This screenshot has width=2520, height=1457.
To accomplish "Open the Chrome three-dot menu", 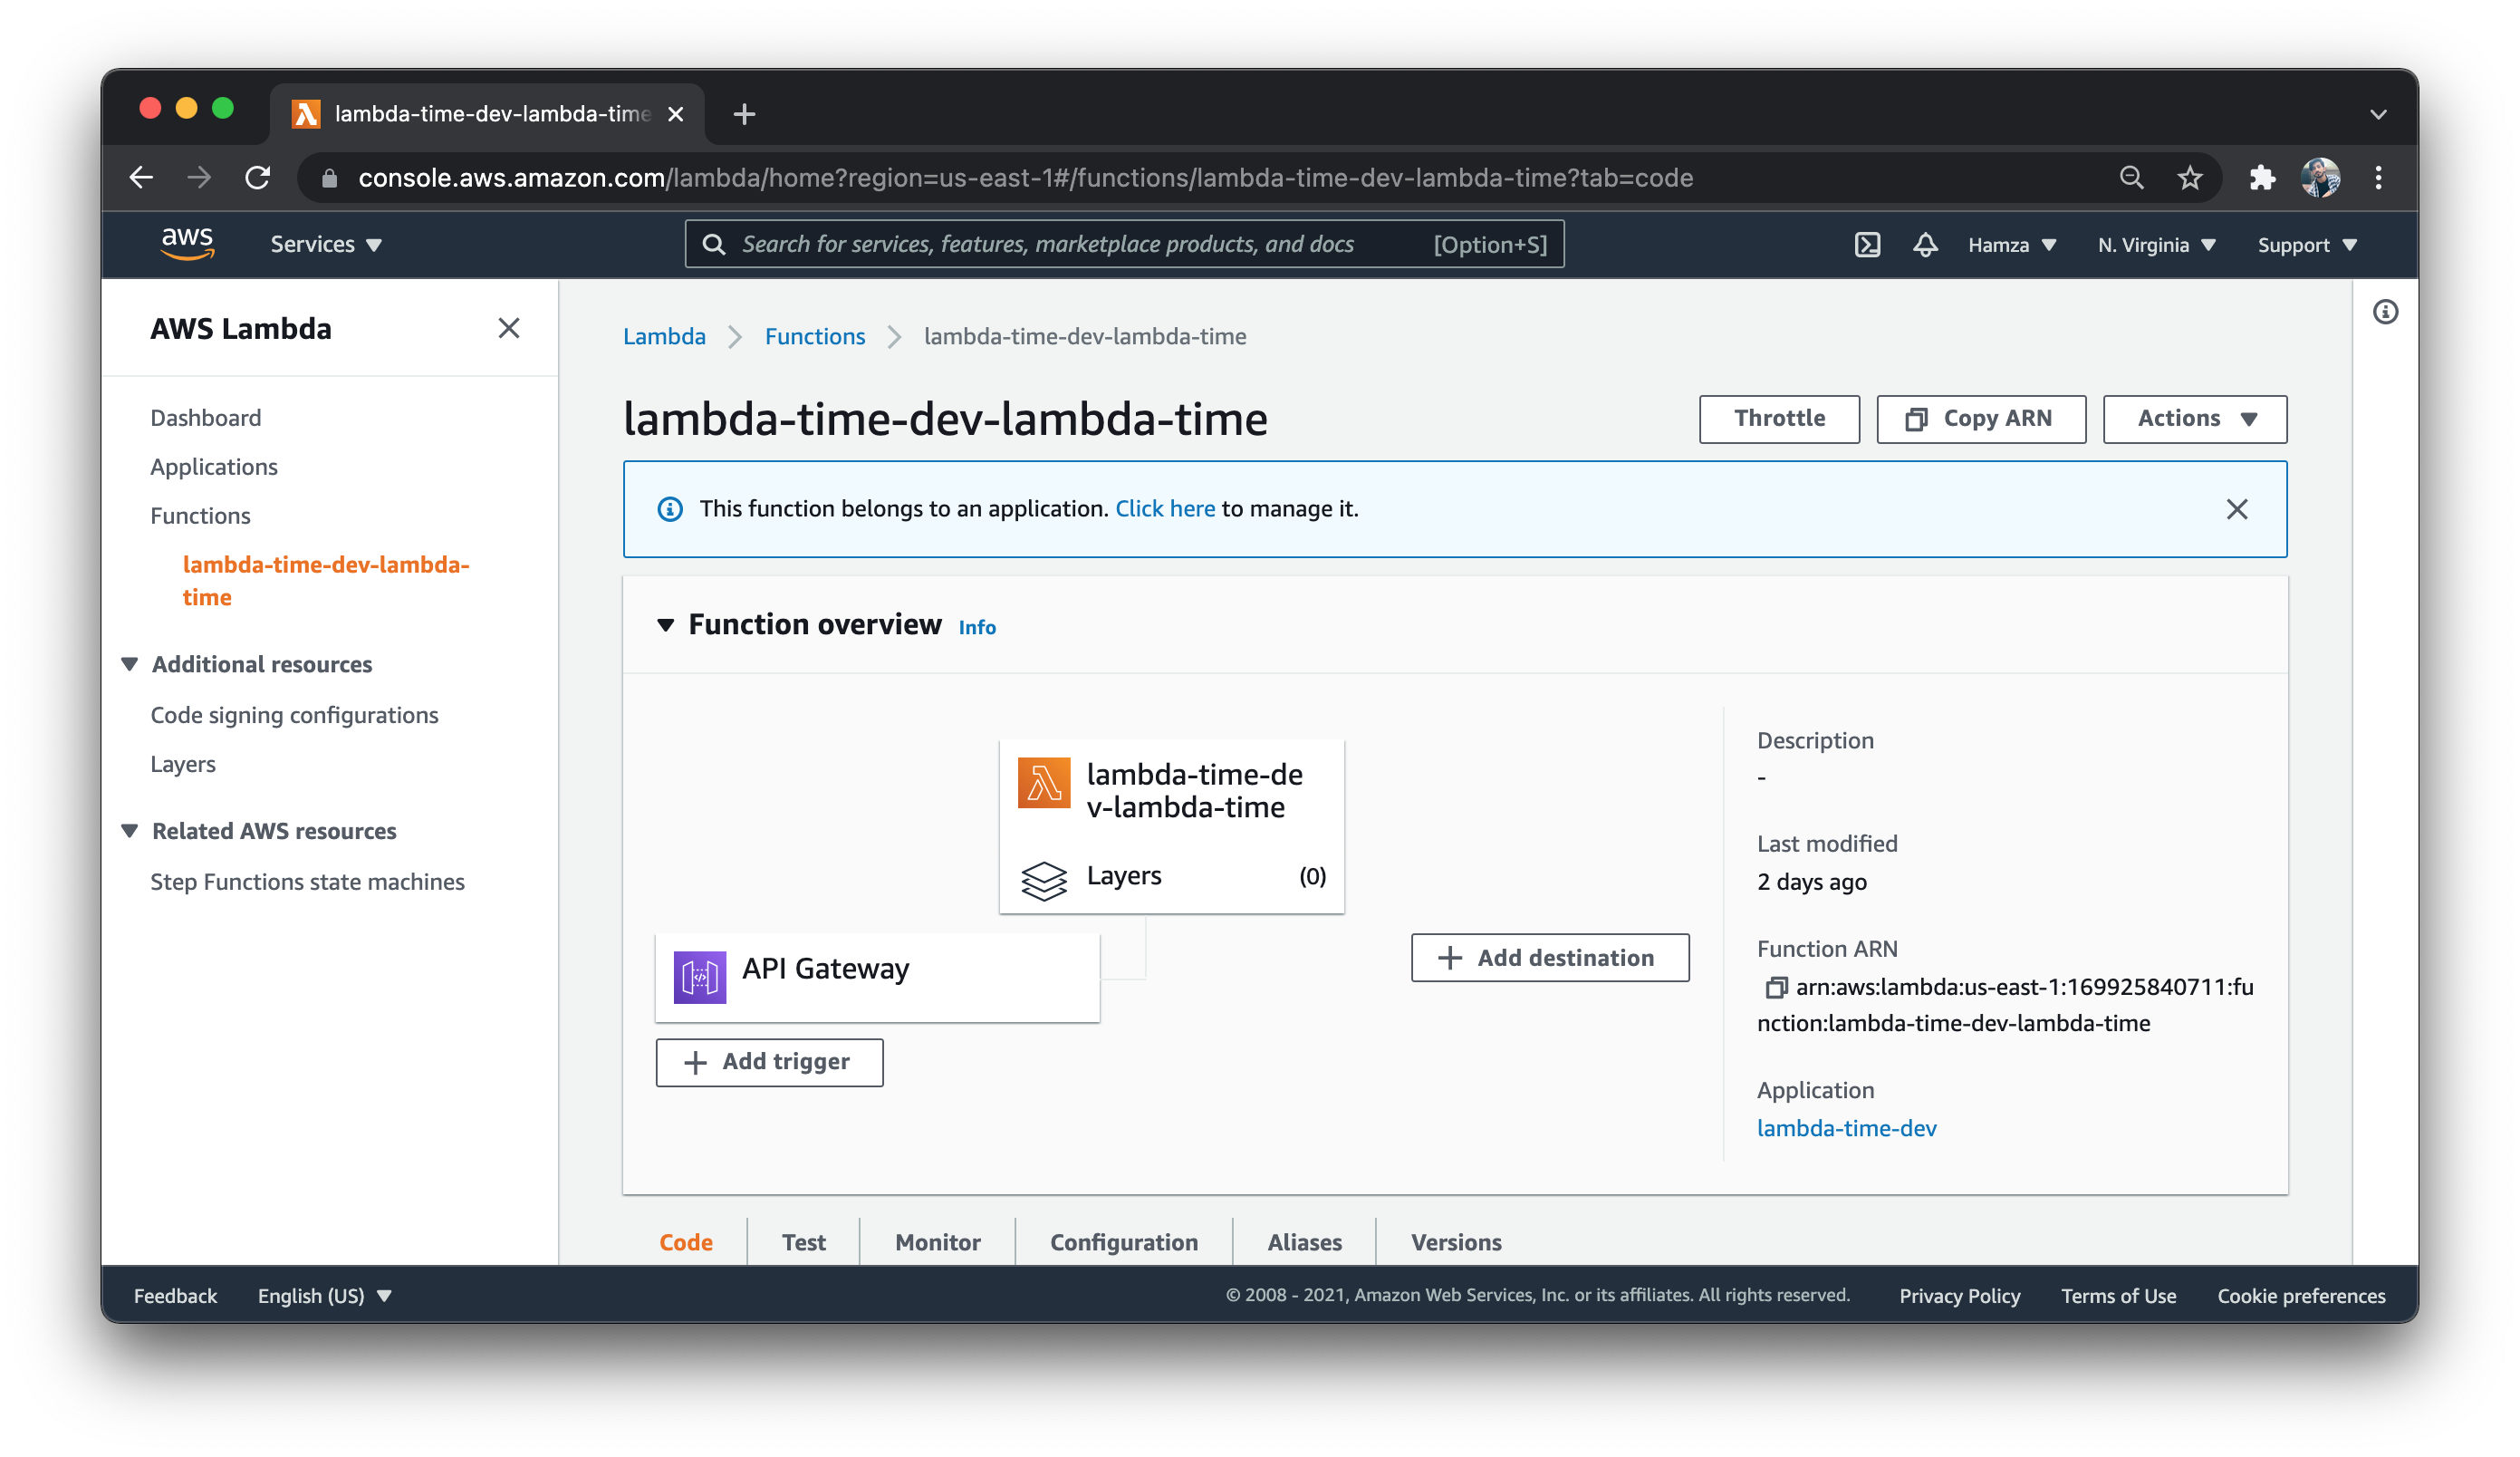I will click(2379, 178).
